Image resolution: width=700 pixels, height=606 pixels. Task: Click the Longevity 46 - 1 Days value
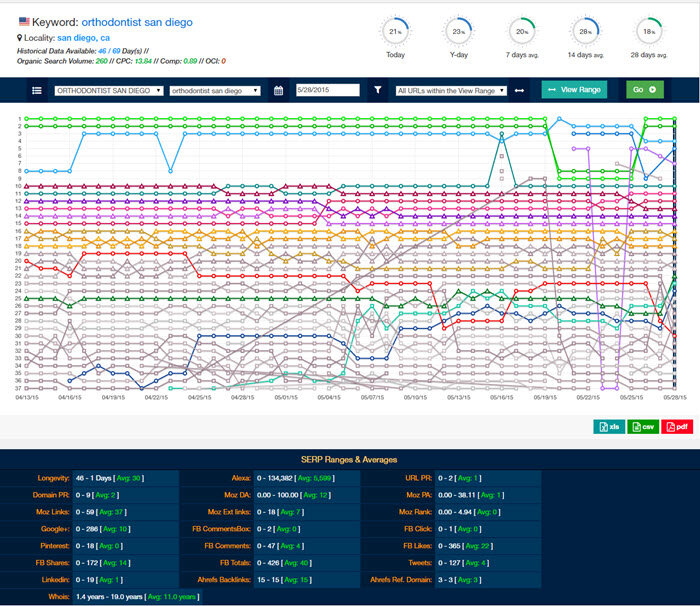click(x=110, y=478)
